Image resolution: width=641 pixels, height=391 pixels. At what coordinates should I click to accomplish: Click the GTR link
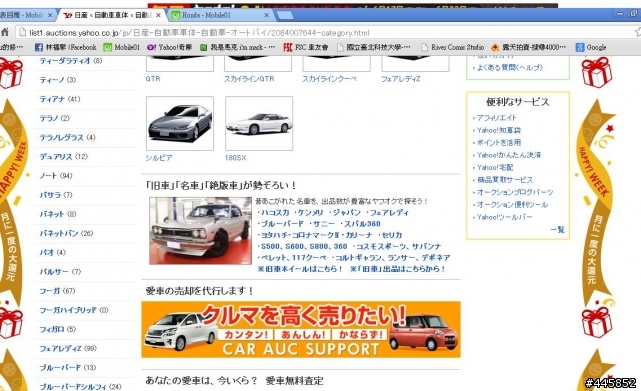[153, 79]
